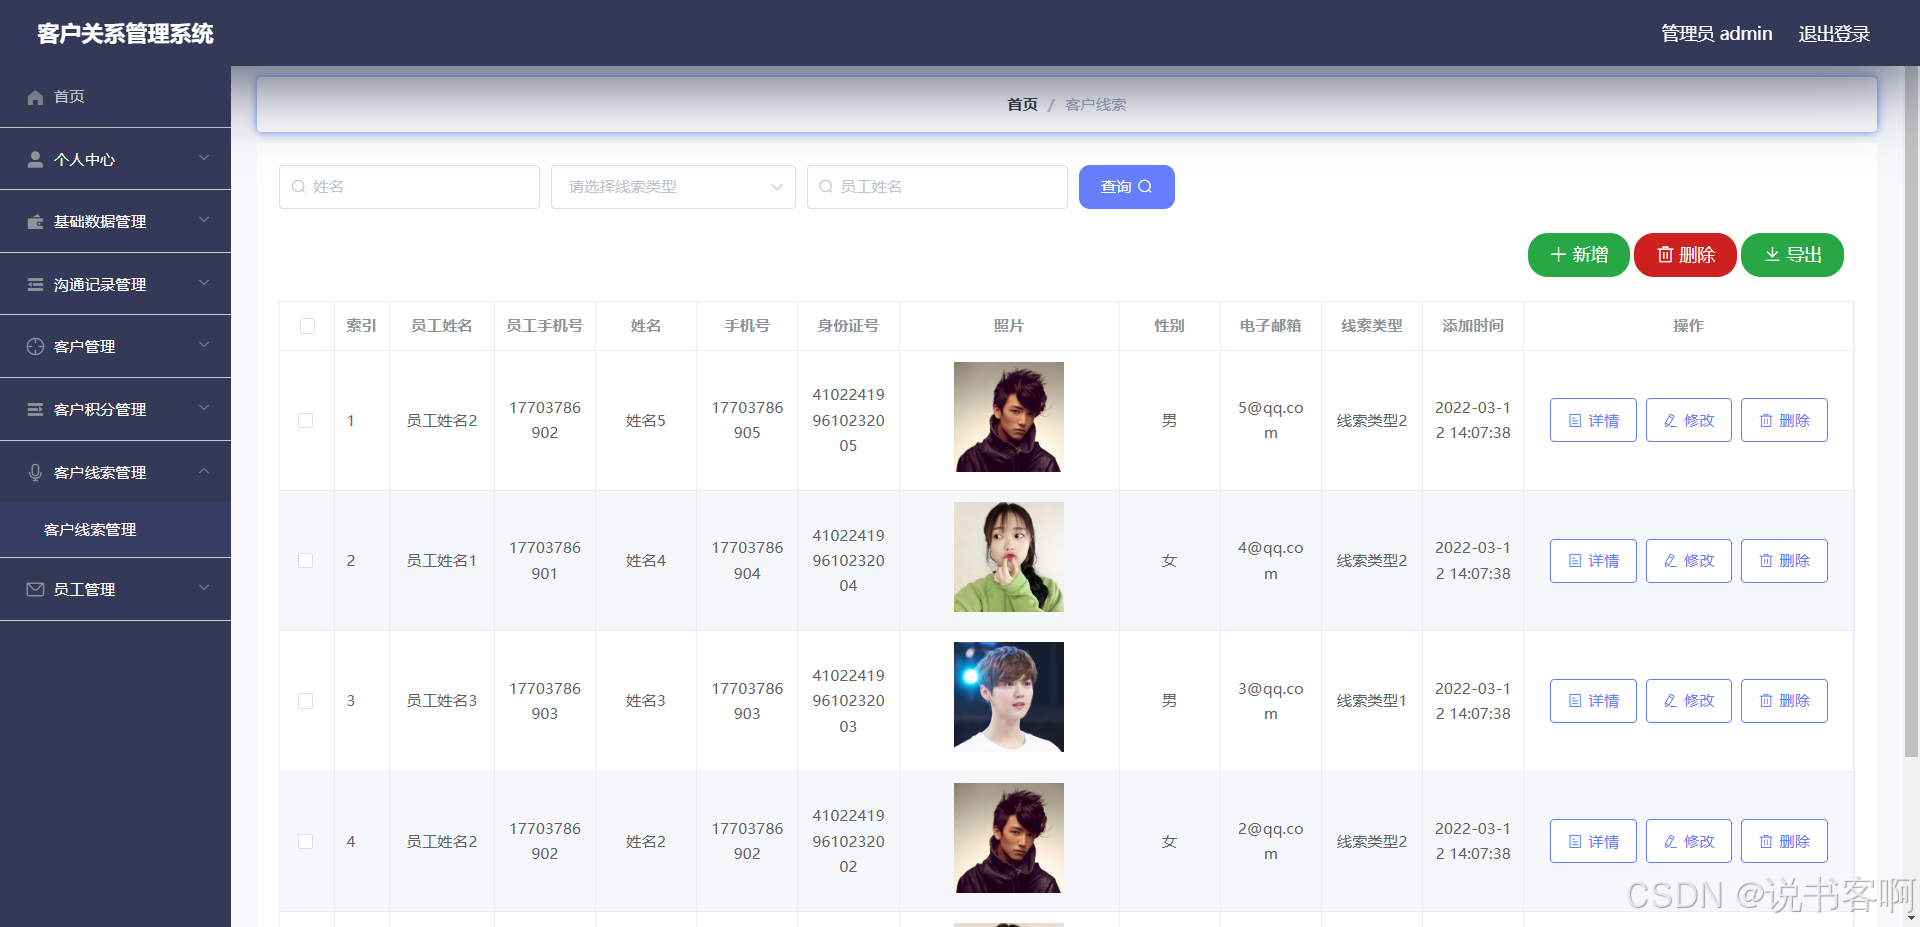The image size is (1920, 927).
Task: Click the 详情 document icon in row 1
Action: [1575, 421]
